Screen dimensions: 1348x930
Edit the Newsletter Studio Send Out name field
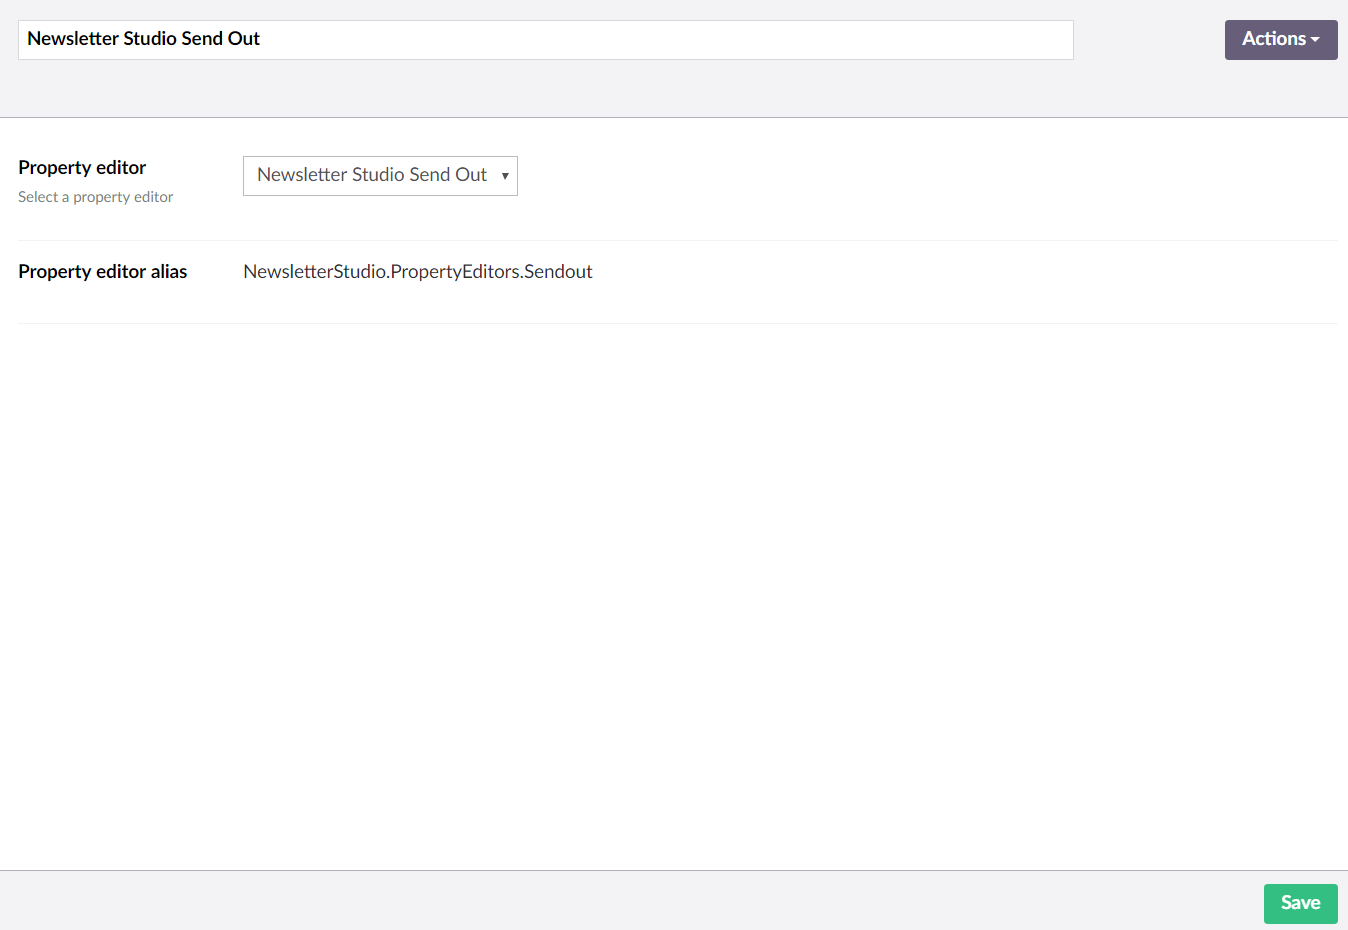coord(546,40)
